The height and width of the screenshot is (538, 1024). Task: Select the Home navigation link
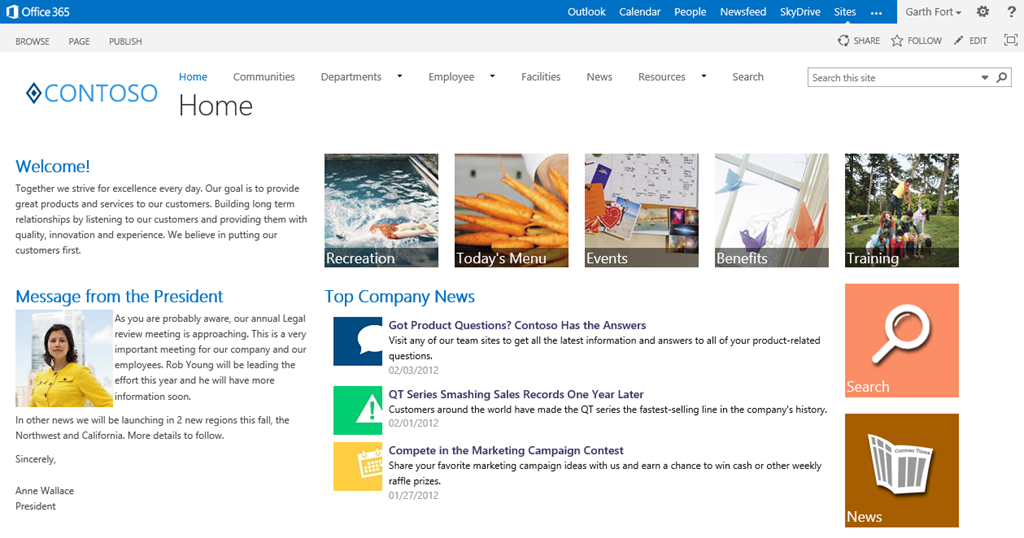pos(193,76)
